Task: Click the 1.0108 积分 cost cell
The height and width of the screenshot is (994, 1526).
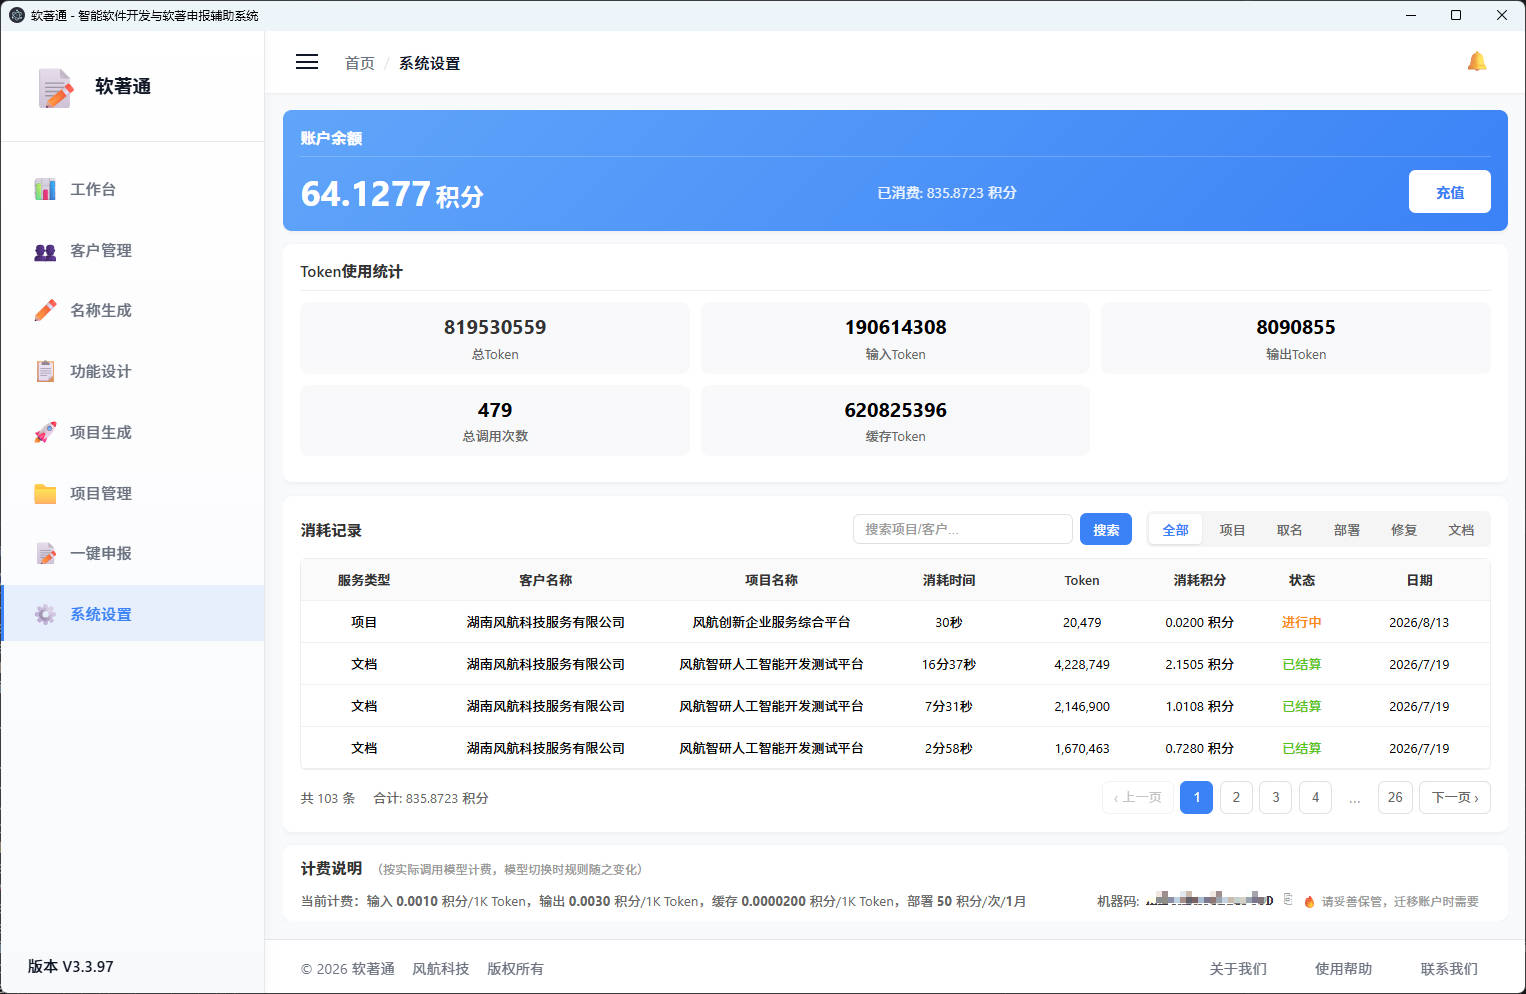Action: [1199, 706]
